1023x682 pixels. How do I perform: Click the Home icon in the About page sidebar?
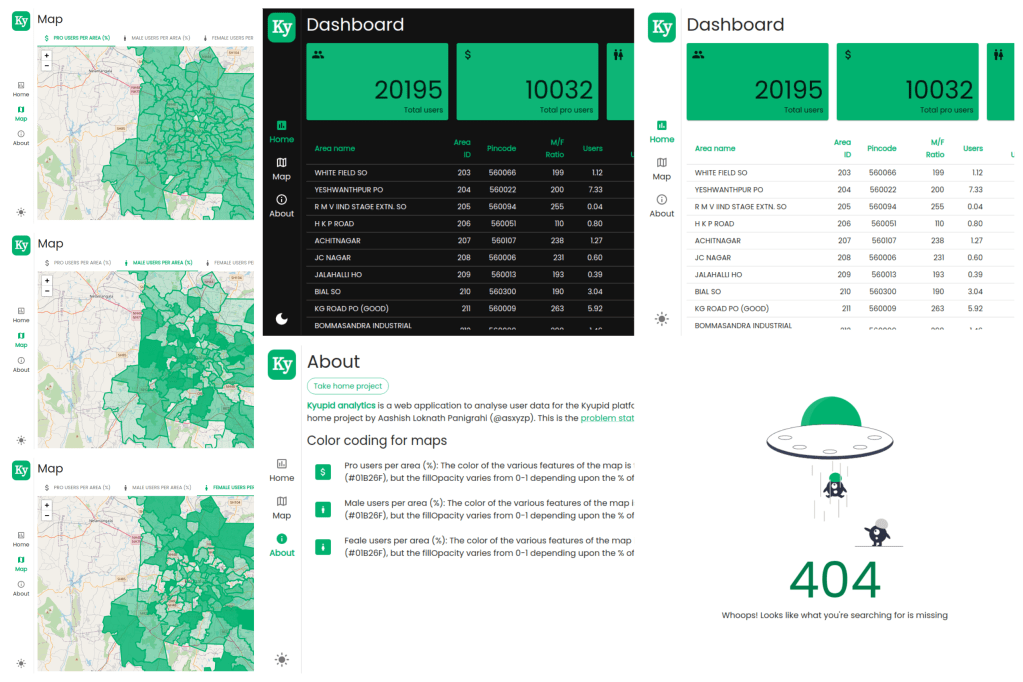tap(282, 470)
